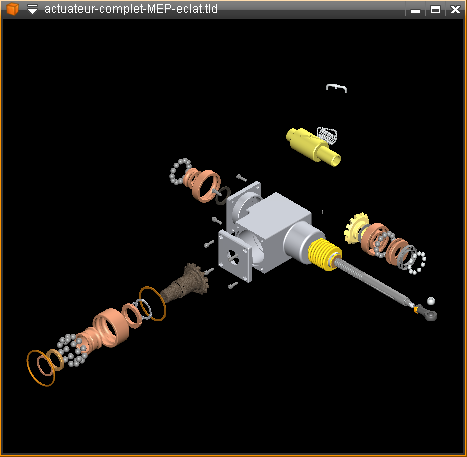Click the orange cube document icon
The height and width of the screenshot is (457, 467).
point(12,9)
